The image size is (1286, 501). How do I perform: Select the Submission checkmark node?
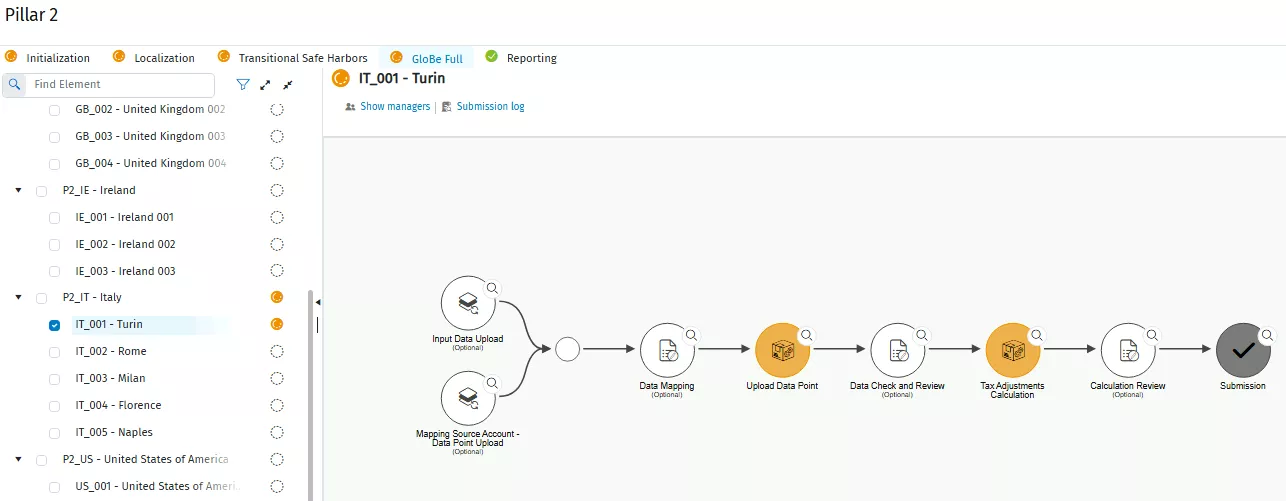click(x=1242, y=350)
